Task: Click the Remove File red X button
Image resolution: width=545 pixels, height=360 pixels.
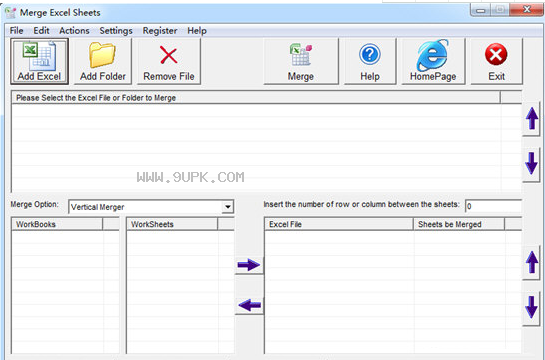Action: [x=169, y=61]
